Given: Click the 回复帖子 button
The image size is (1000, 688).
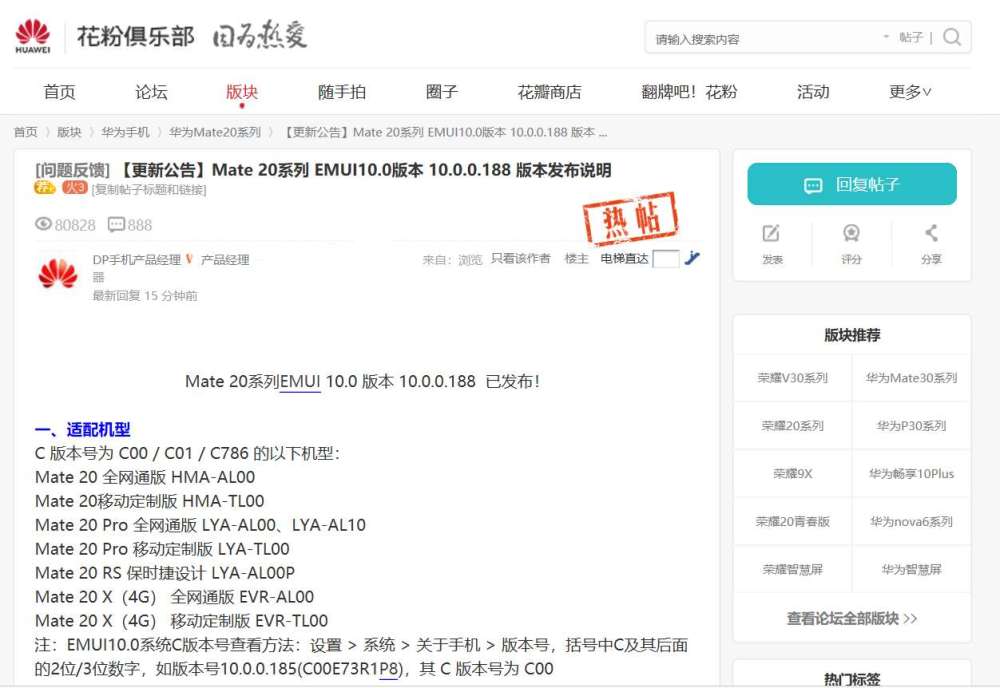Looking at the screenshot, I should coord(852,184).
